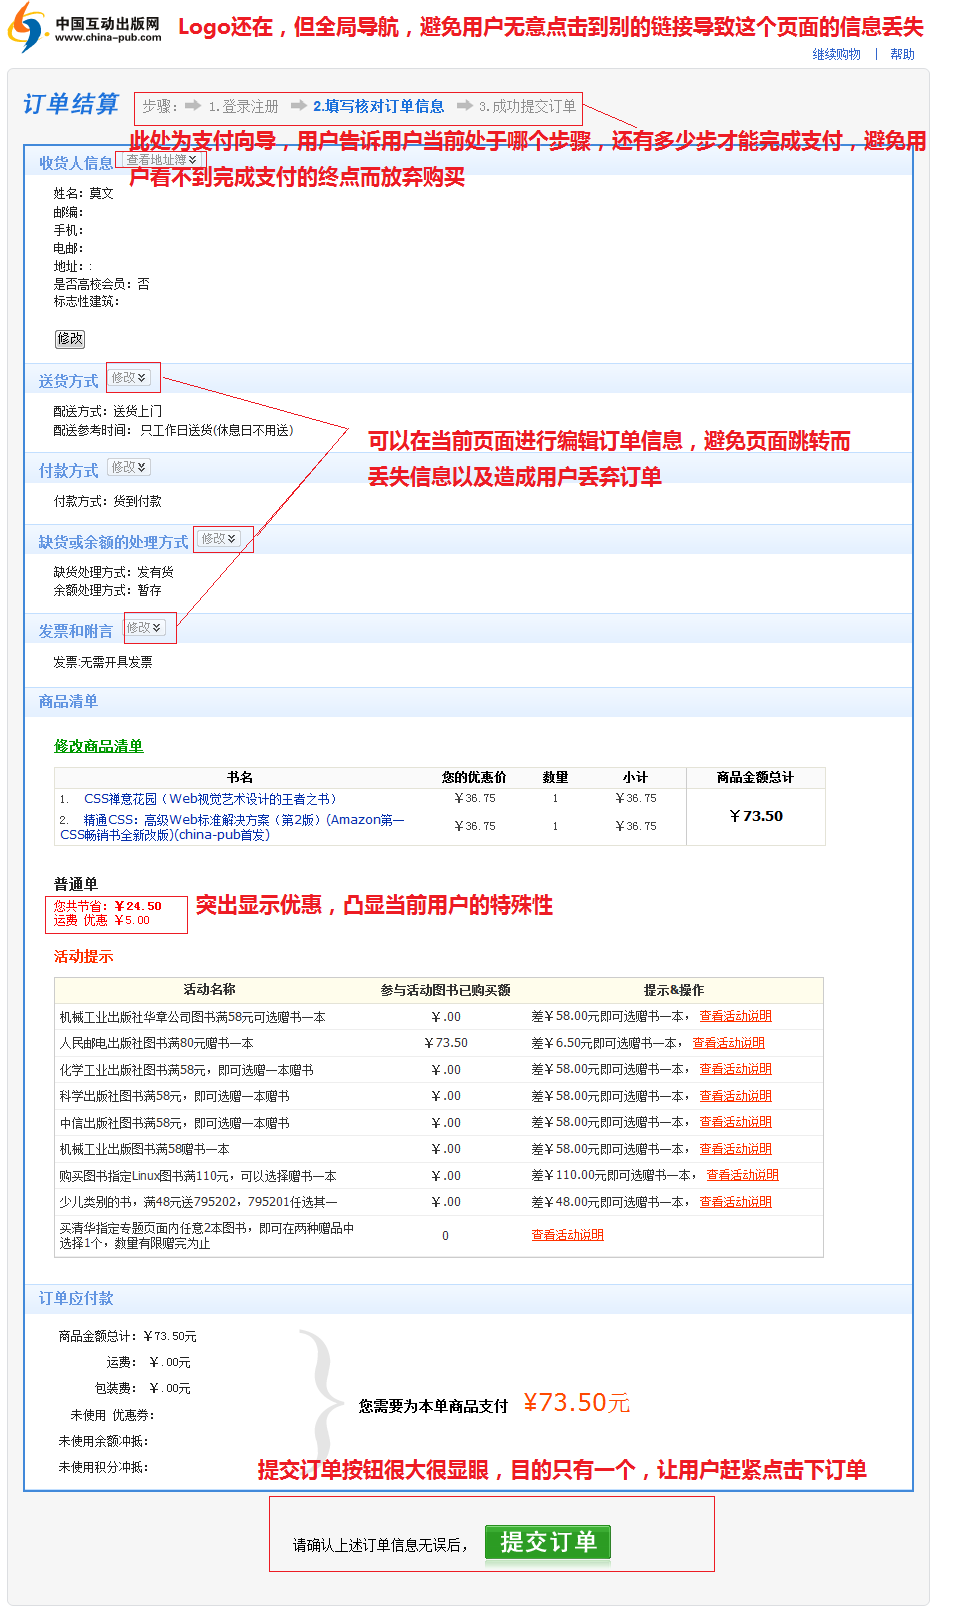Click the 运费 优惠 ¥5.00 text
This screenshot has width=957, height=1613.
101,920
